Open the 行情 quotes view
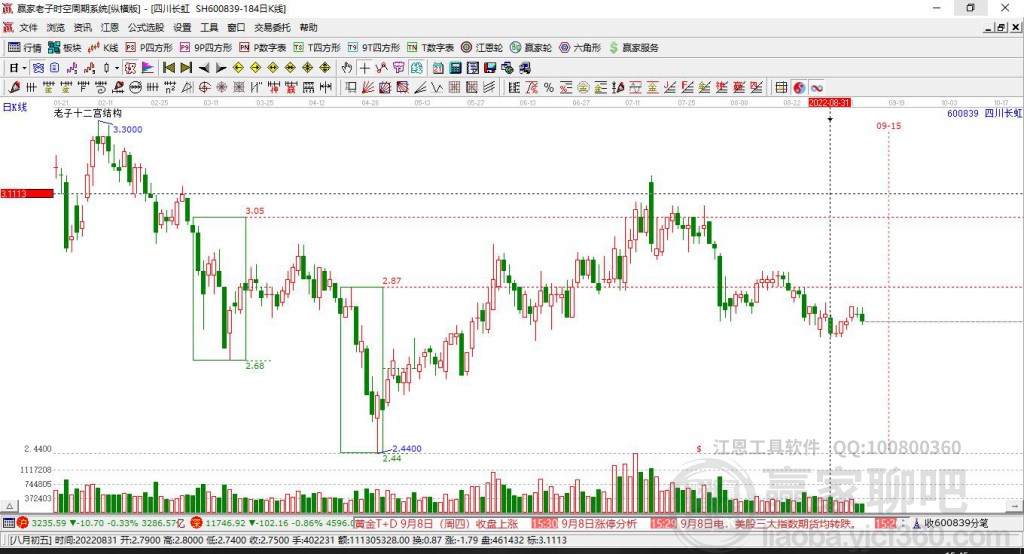This screenshot has width=1024, height=554. pyautogui.click(x=25, y=48)
